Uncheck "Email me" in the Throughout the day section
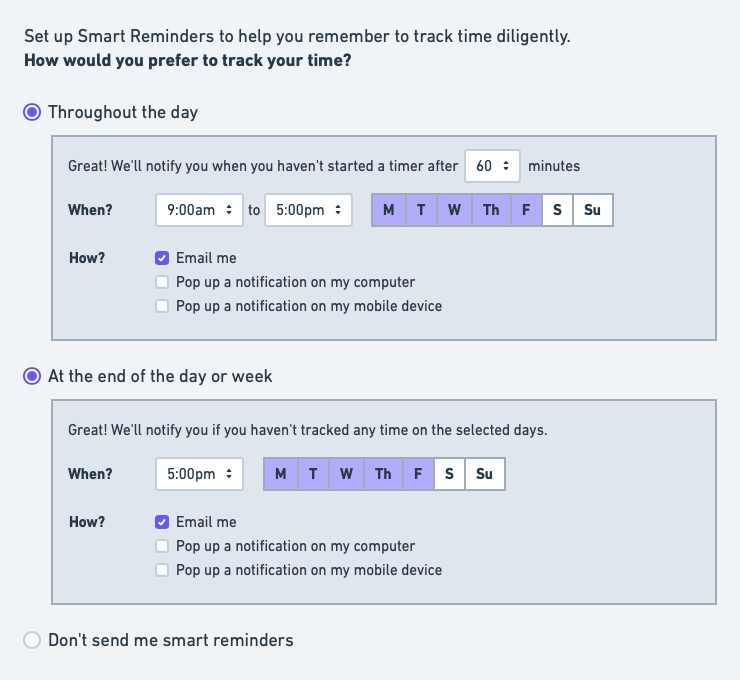Screen dimensions: 740x680 coord(162,258)
